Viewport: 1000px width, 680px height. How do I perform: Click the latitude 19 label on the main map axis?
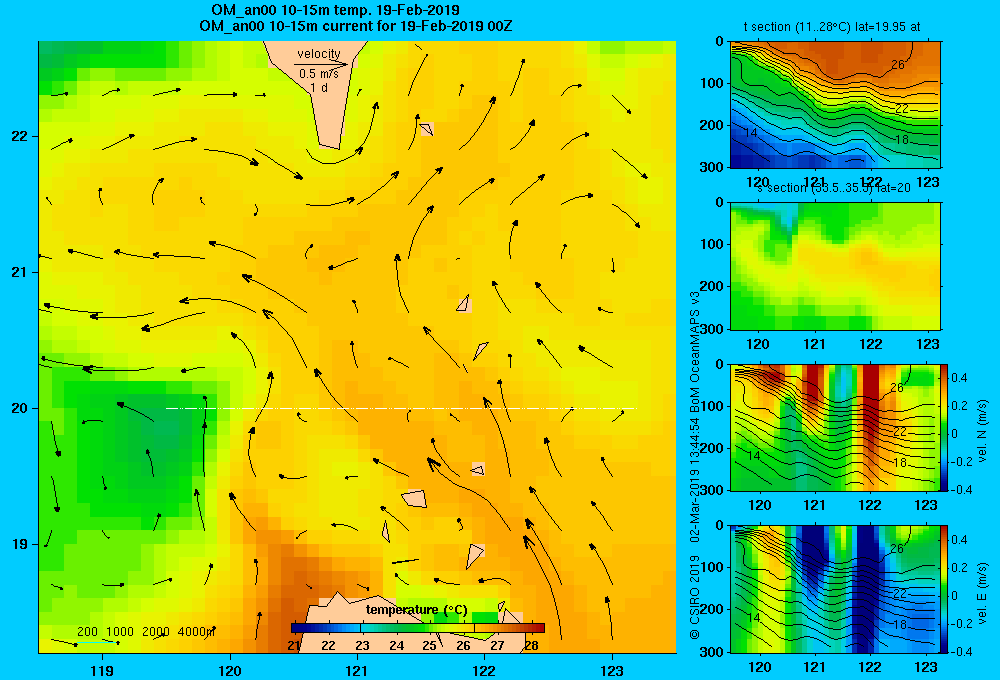pos(20,544)
